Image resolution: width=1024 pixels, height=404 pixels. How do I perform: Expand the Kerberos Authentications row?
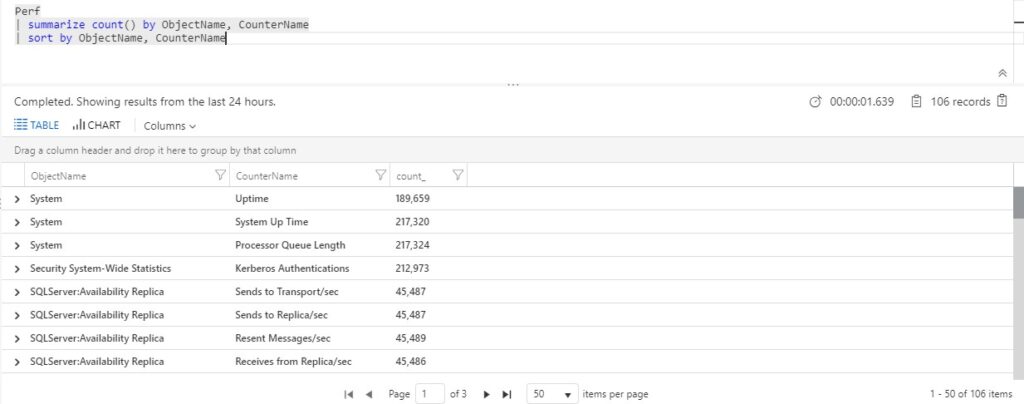[17, 269]
